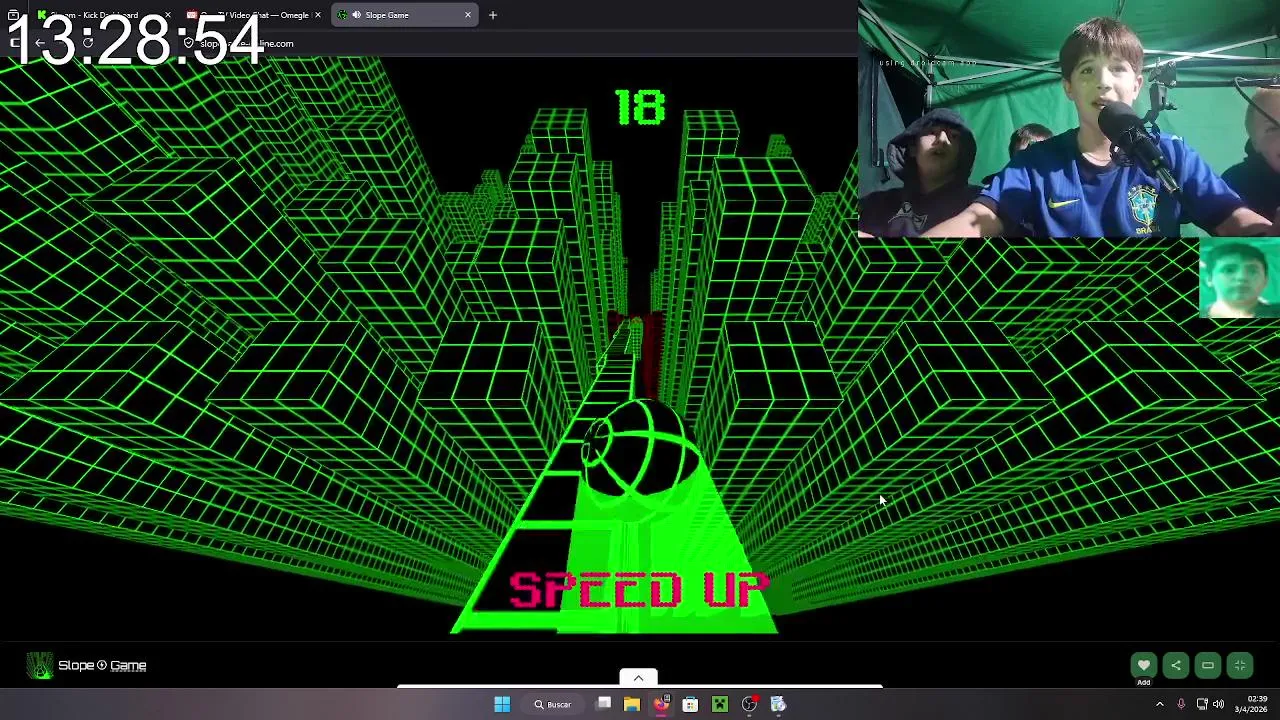Switch to theater mode rectangle icon
This screenshot has height=720, width=1280.
[x=1208, y=665]
